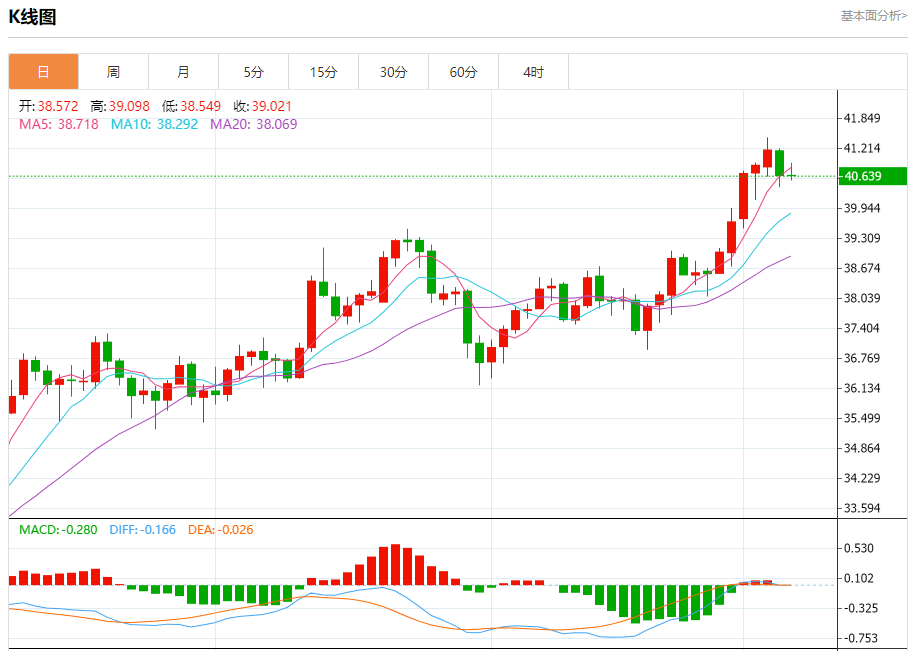This screenshot has height=651, width=916.
Task: Click the MA5 38.718 legend label
Action: (x=59, y=124)
